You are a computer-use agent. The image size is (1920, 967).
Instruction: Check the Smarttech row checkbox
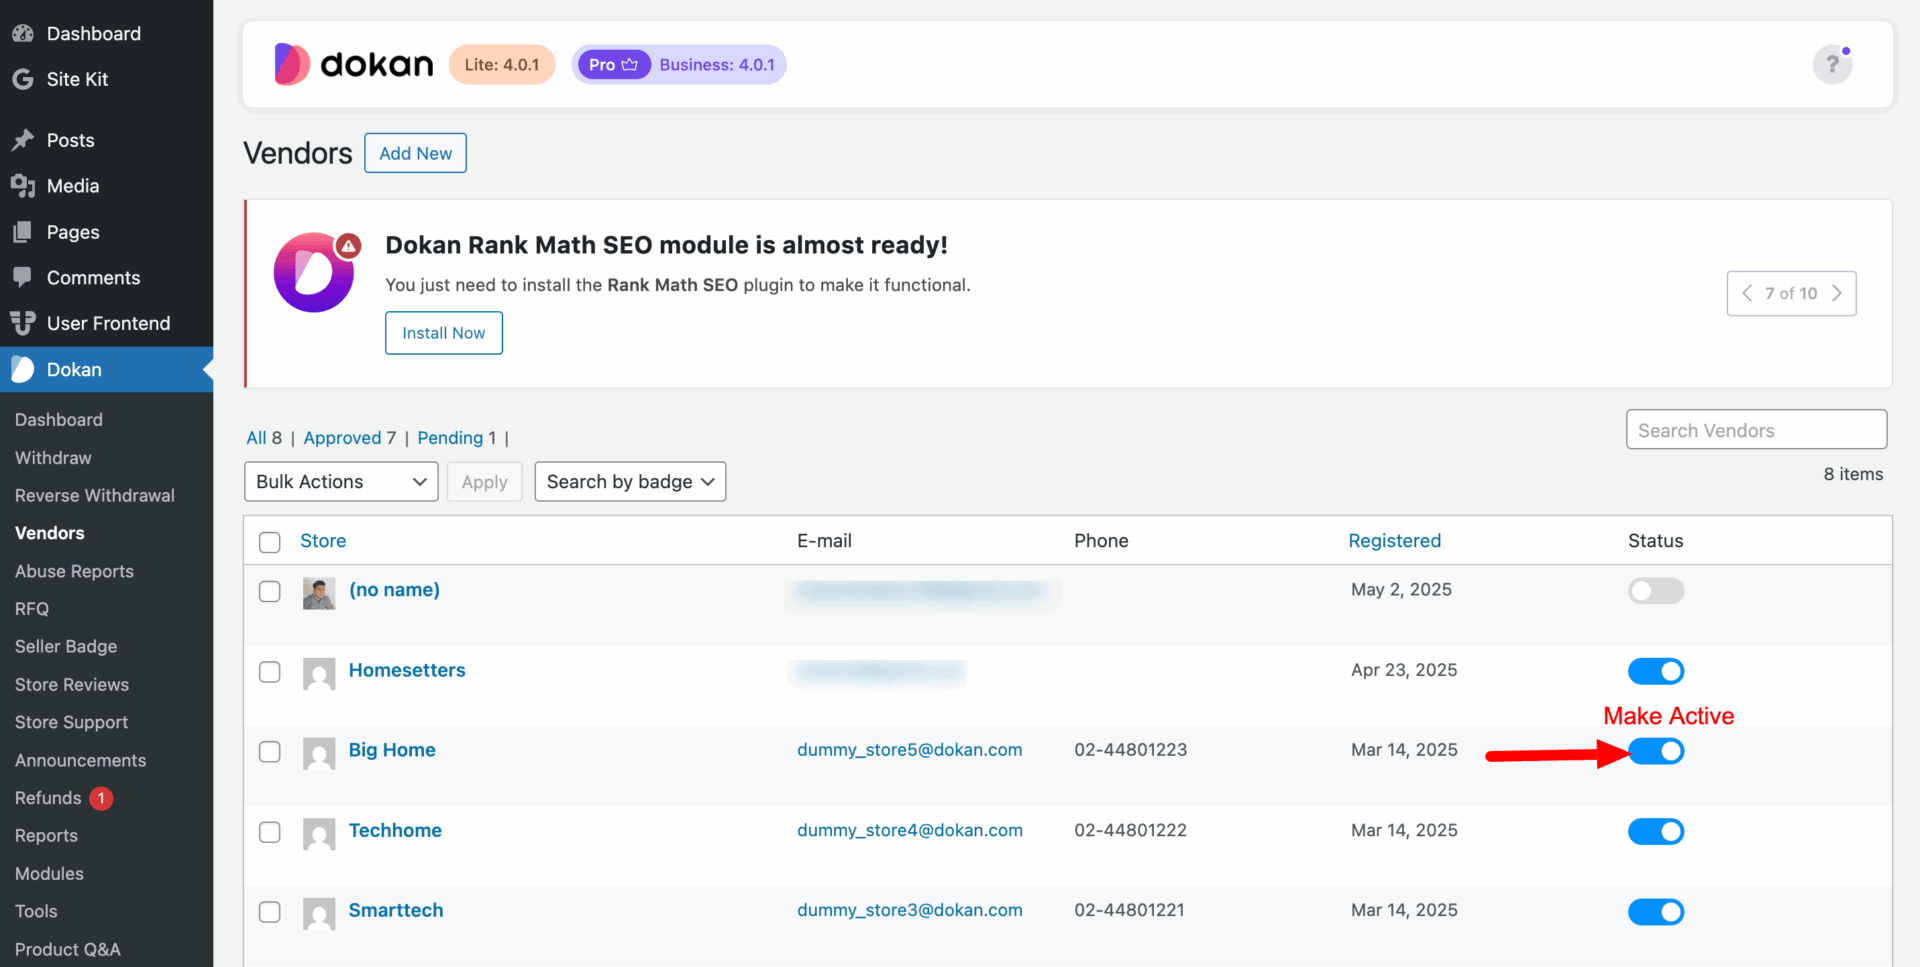pyautogui.click(x=270, y=911)
